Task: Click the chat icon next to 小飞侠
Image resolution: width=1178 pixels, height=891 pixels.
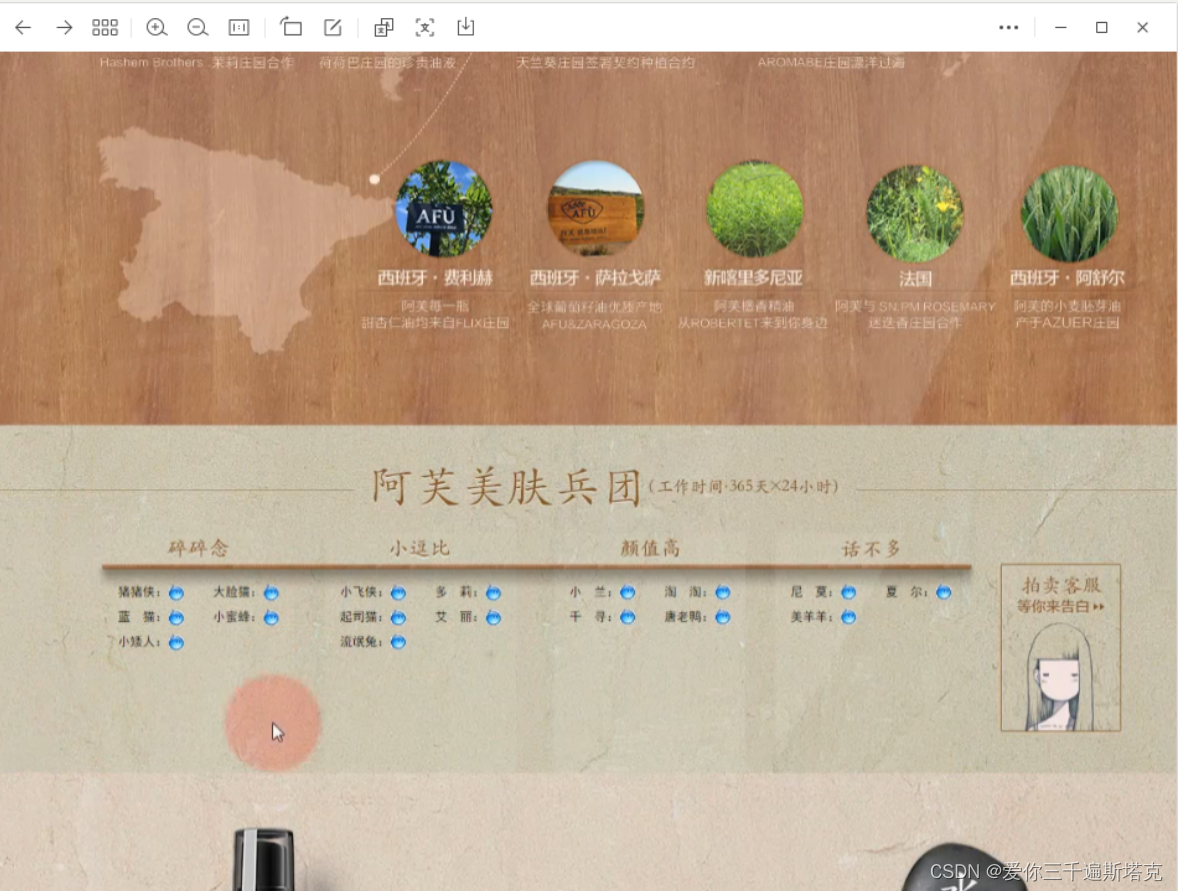Action: [398, 593]
